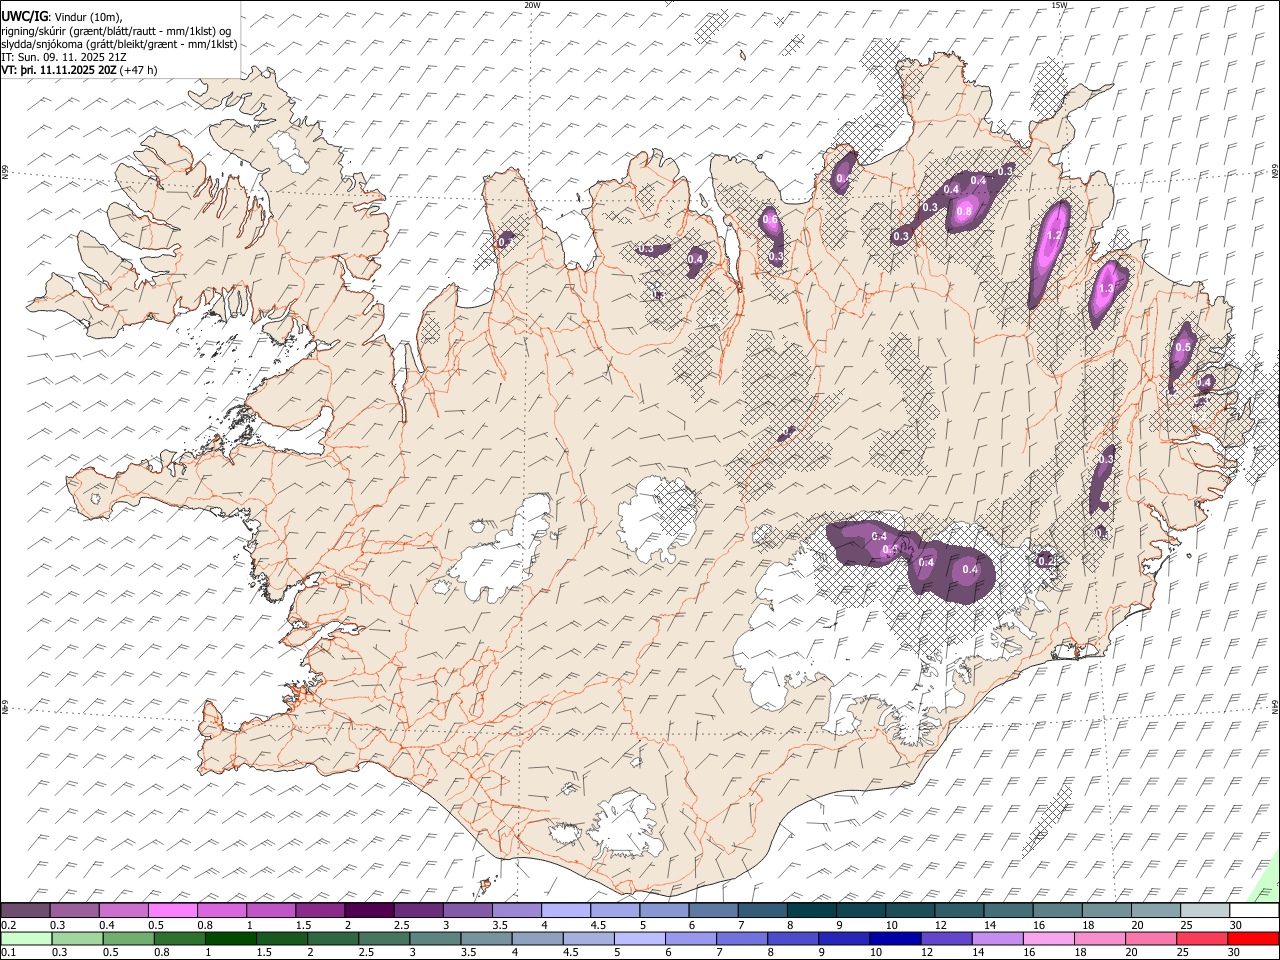Click the "1.3" snowfall value on the map
Viewport: 1280px width, 960px height.
(1106, 289)
